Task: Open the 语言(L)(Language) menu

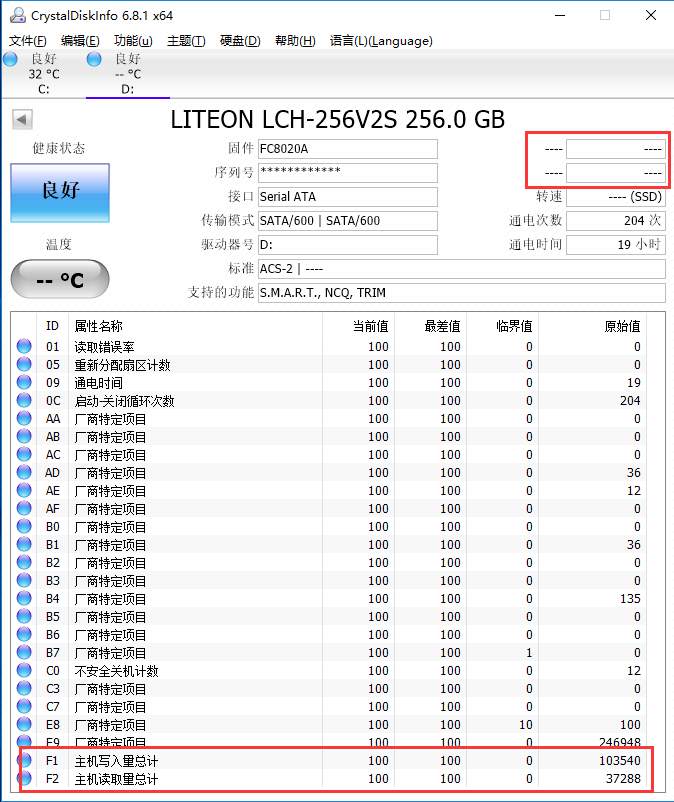Action: [x=381, y=41]
